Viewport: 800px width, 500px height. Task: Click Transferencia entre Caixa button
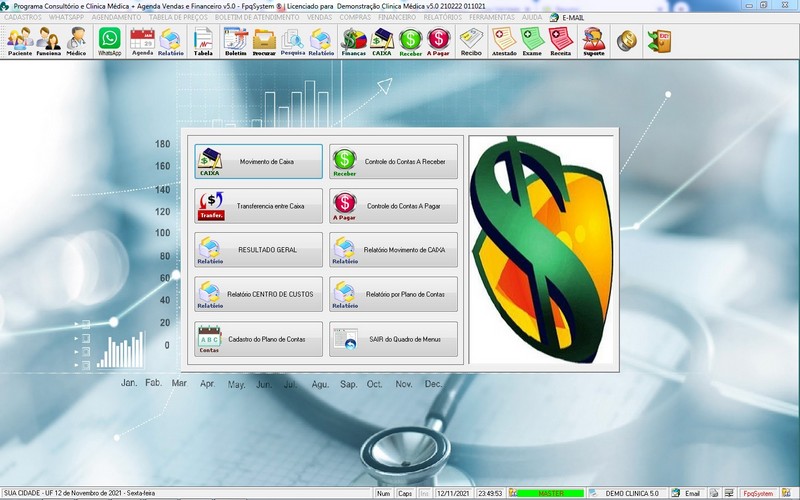259,205
